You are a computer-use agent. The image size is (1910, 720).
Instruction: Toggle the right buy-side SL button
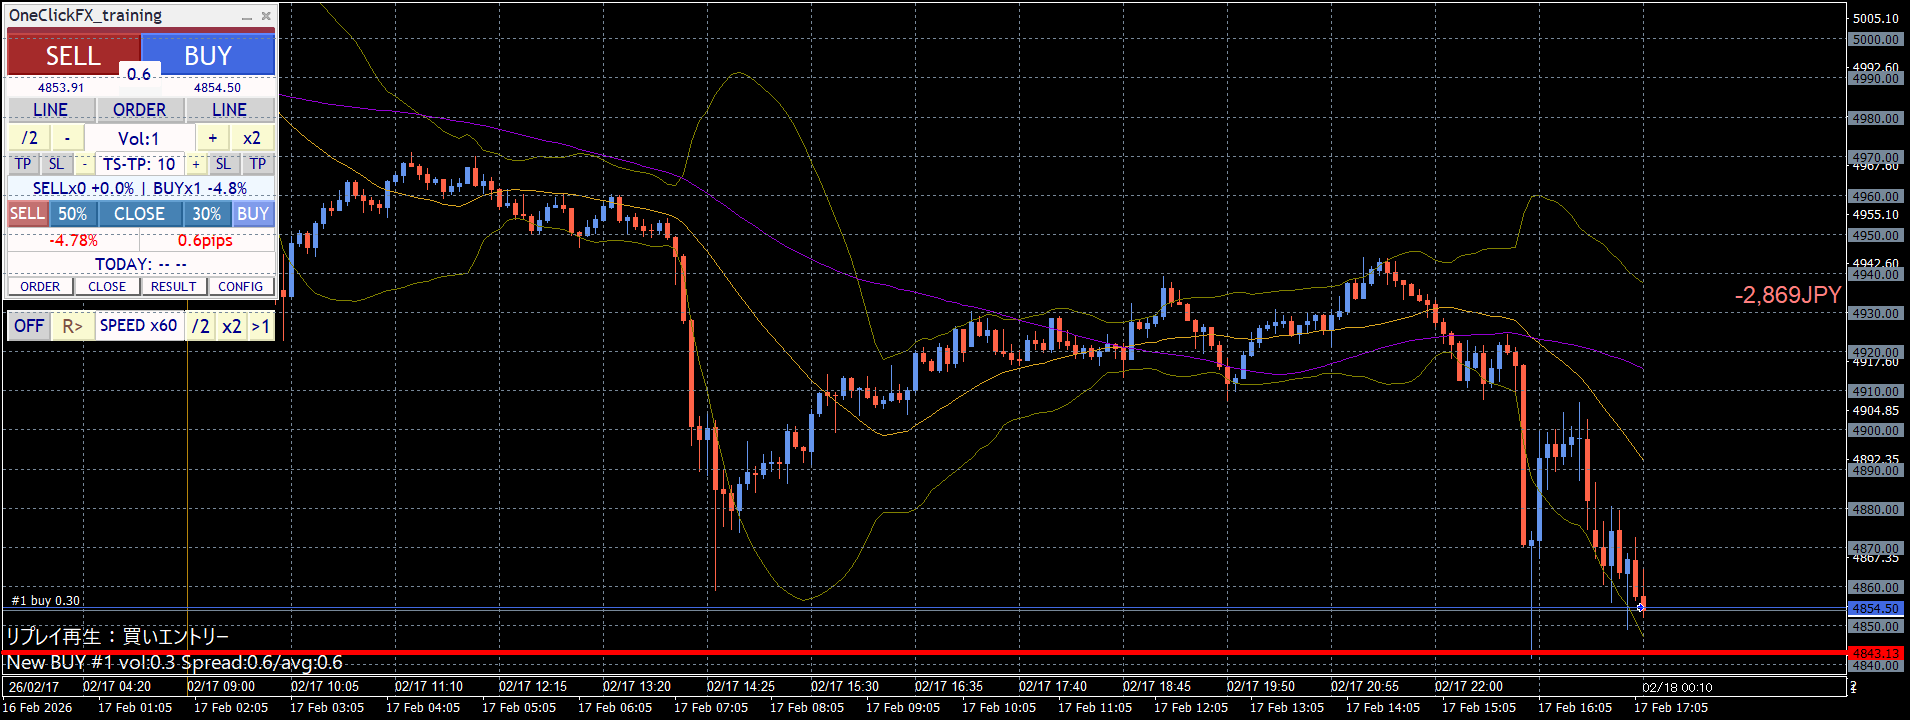(223, 164)
